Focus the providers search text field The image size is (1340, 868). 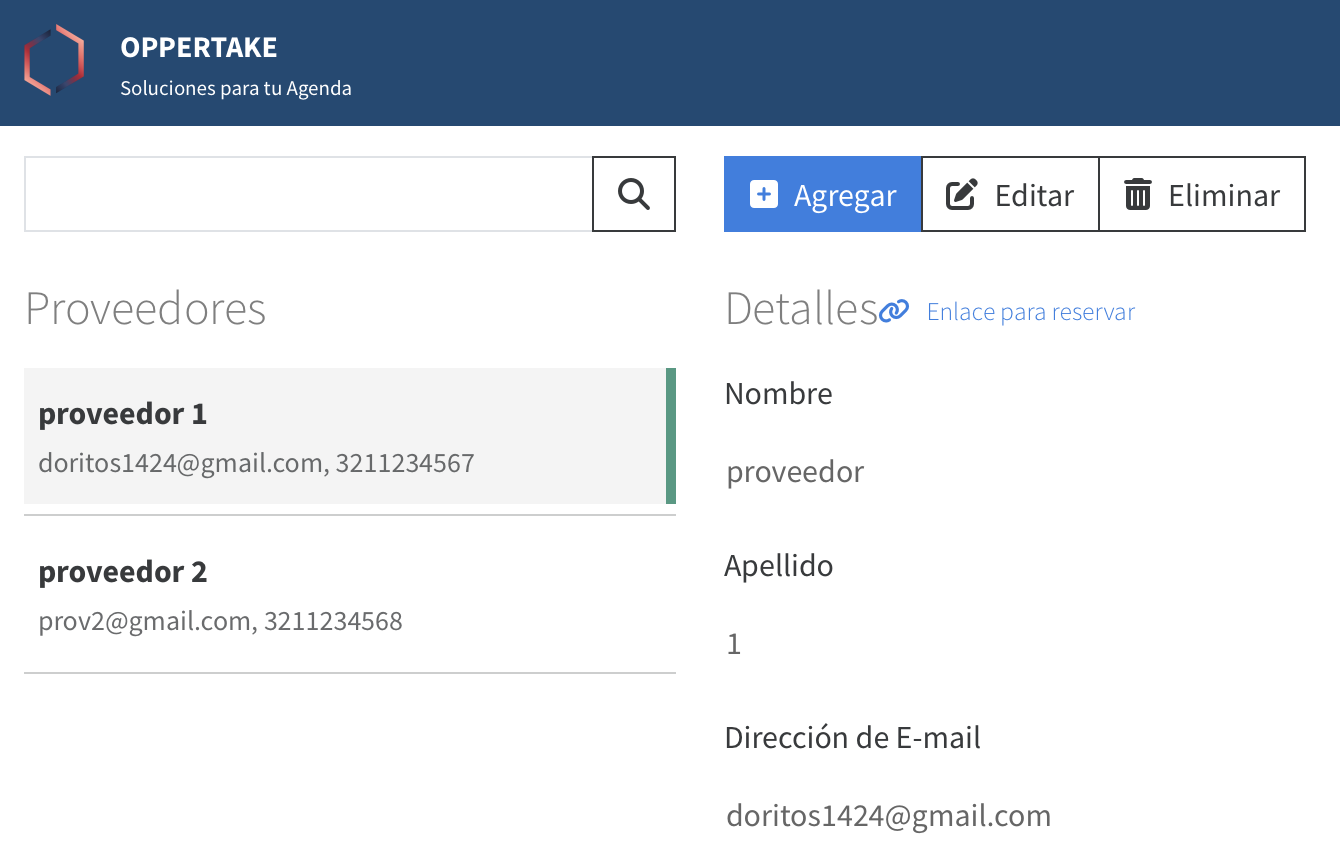(x=308, y=194)
